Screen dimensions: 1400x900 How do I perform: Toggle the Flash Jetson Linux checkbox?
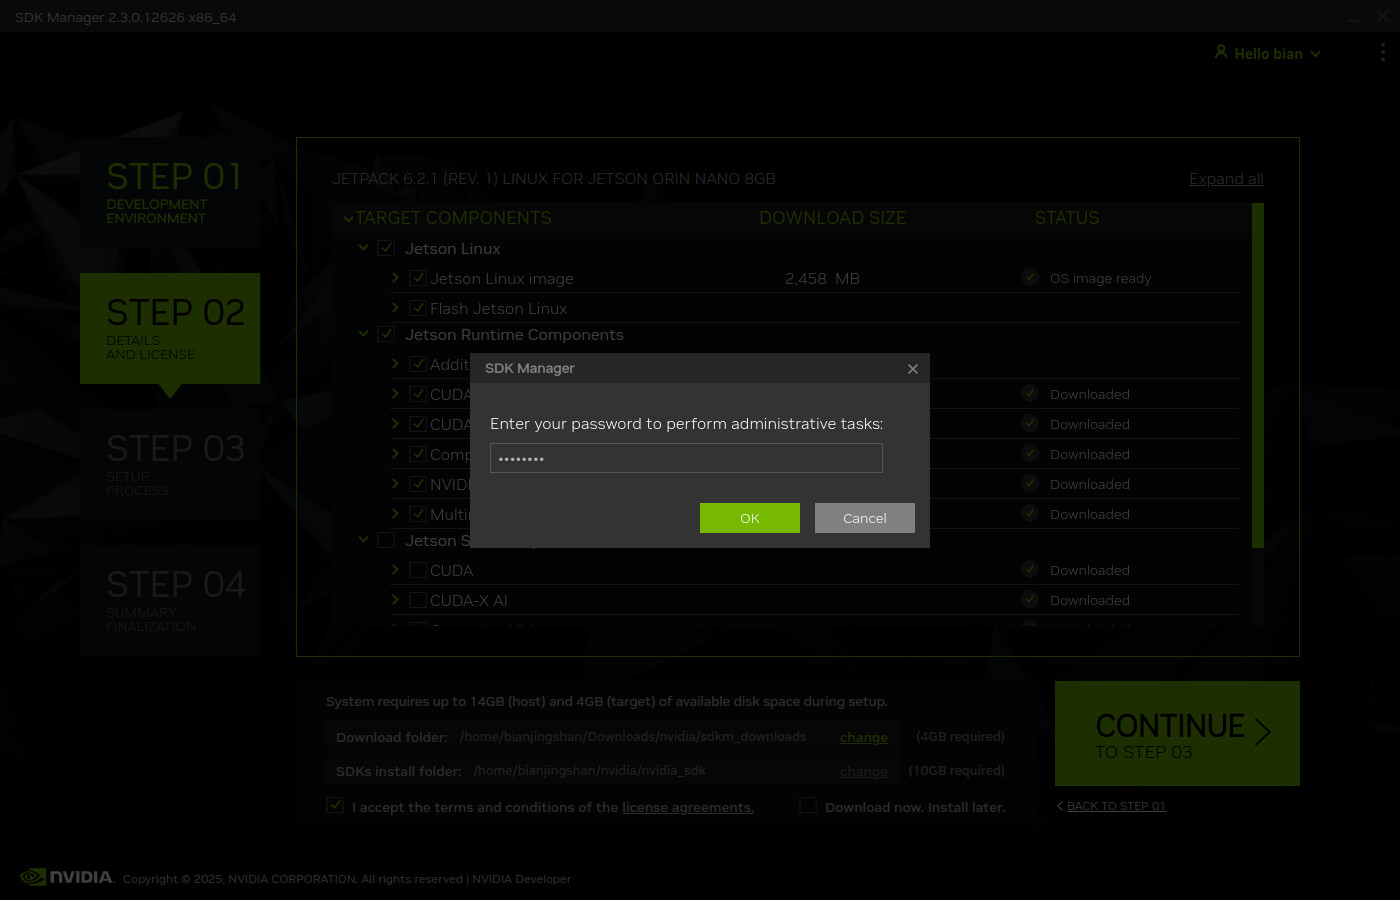[418, 308]
